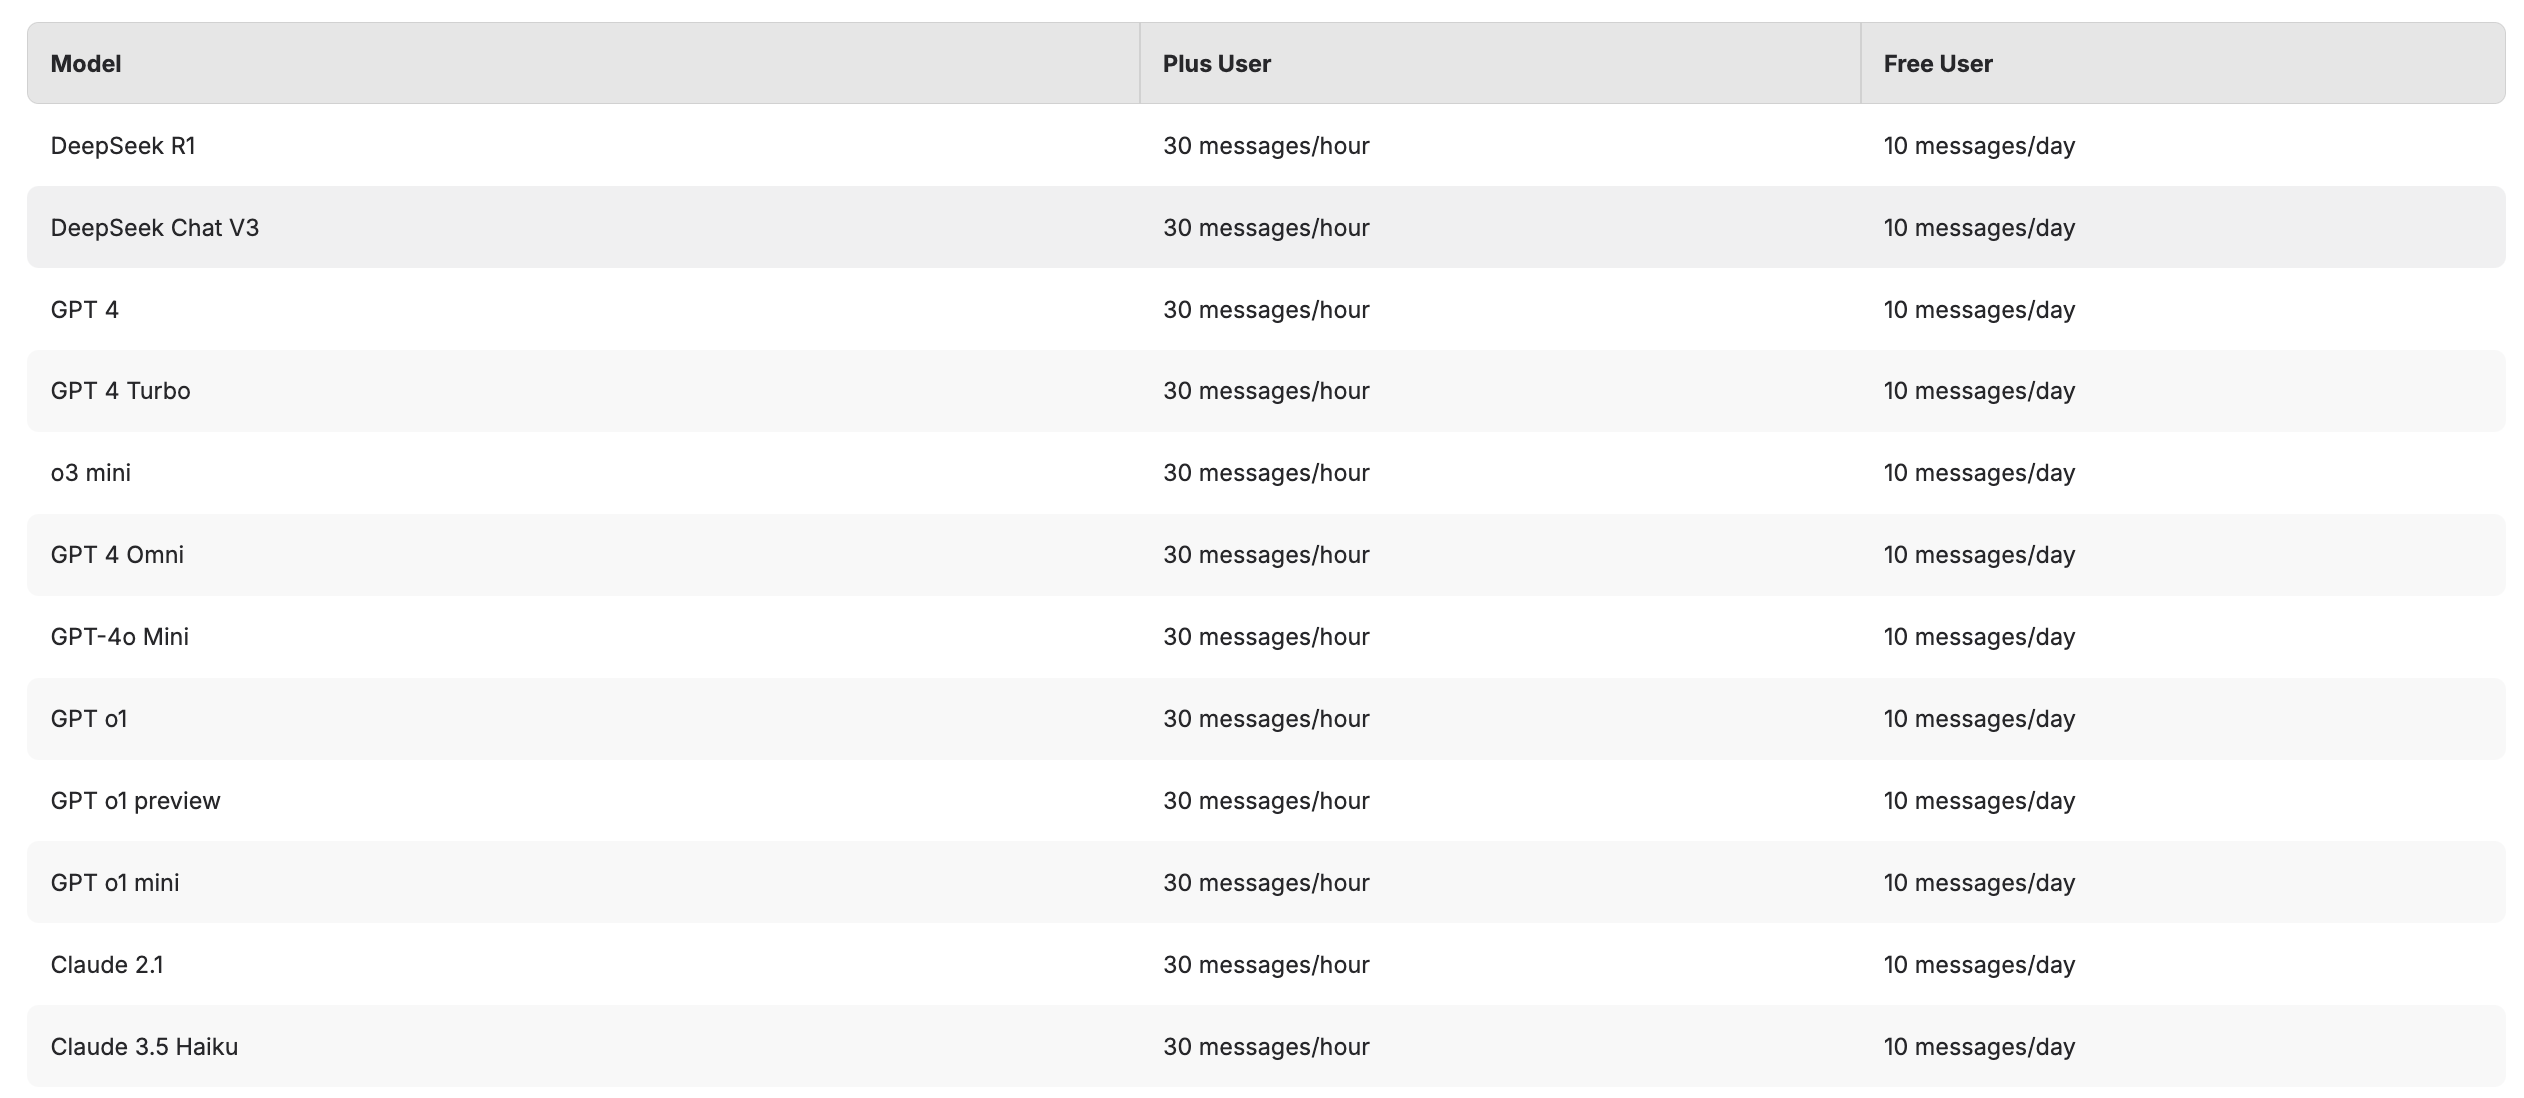Select the DeepSeek R1 model cell
Viewport: 2524px width, 1098px height.
coord(123,146)
